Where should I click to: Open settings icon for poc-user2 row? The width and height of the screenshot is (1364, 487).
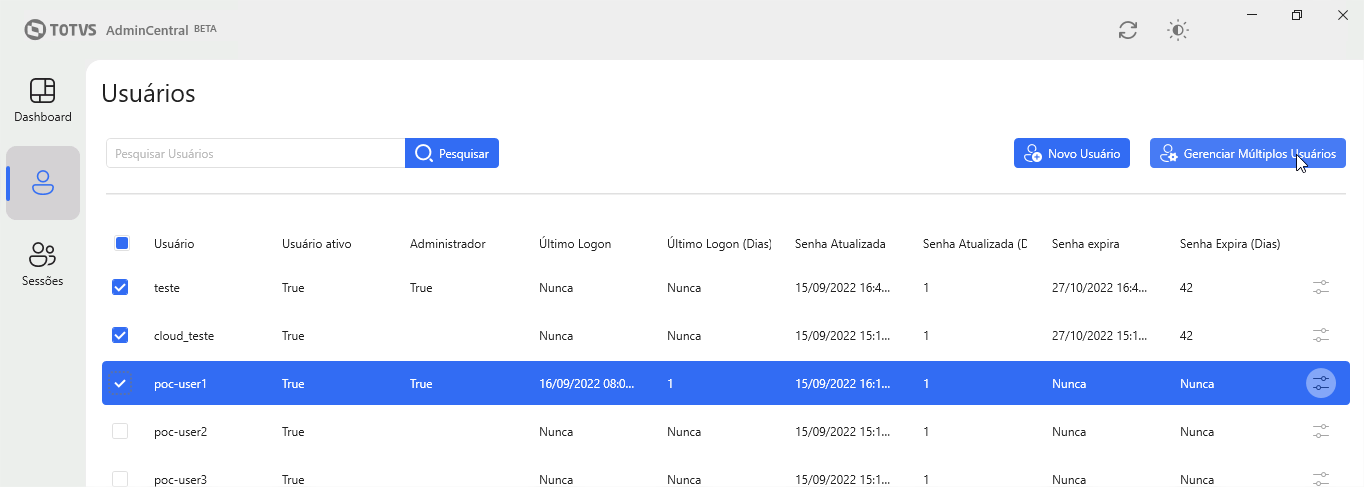point(1321,431)
